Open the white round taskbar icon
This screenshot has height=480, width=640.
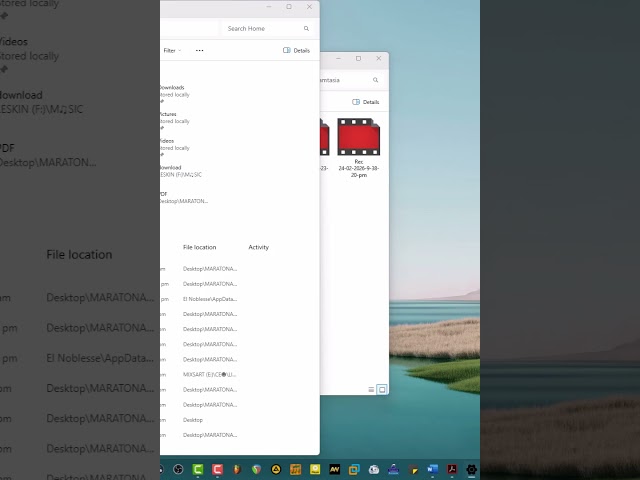[374, 469]
